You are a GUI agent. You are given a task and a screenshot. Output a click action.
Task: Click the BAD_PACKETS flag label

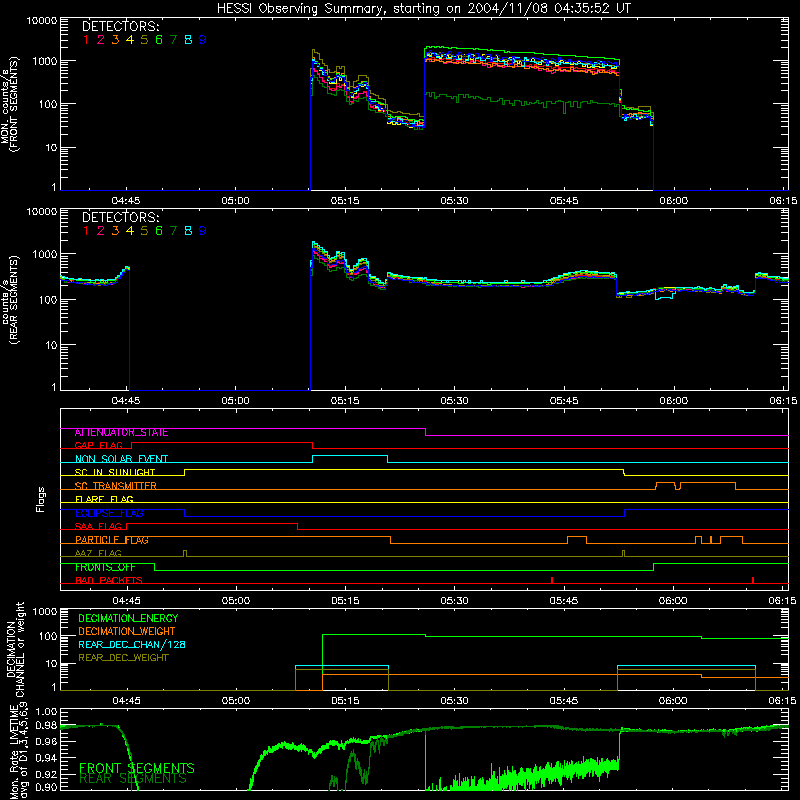pos(109,580)
